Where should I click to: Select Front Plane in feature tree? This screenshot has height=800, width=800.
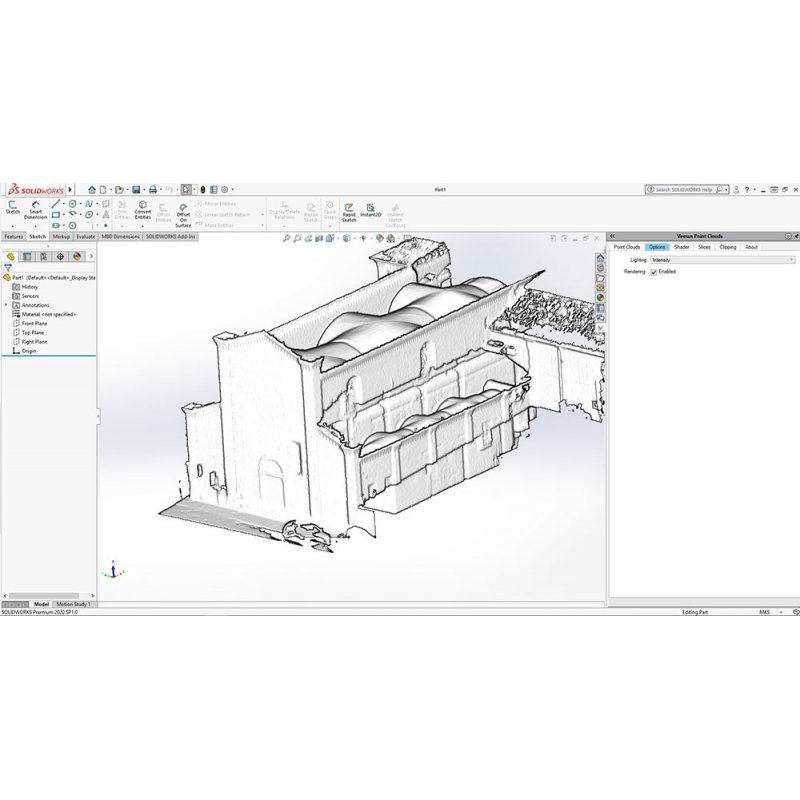coord(35,323)
